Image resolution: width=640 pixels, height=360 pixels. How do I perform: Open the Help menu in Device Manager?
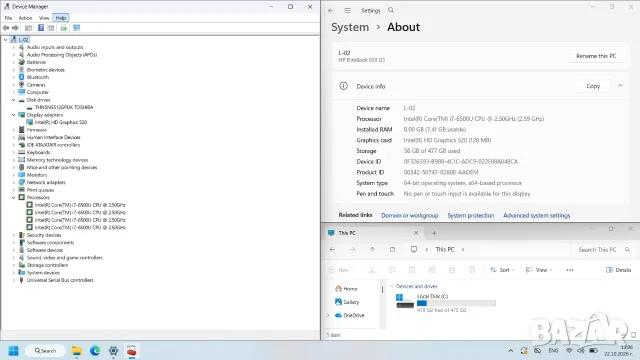point(61,18)
